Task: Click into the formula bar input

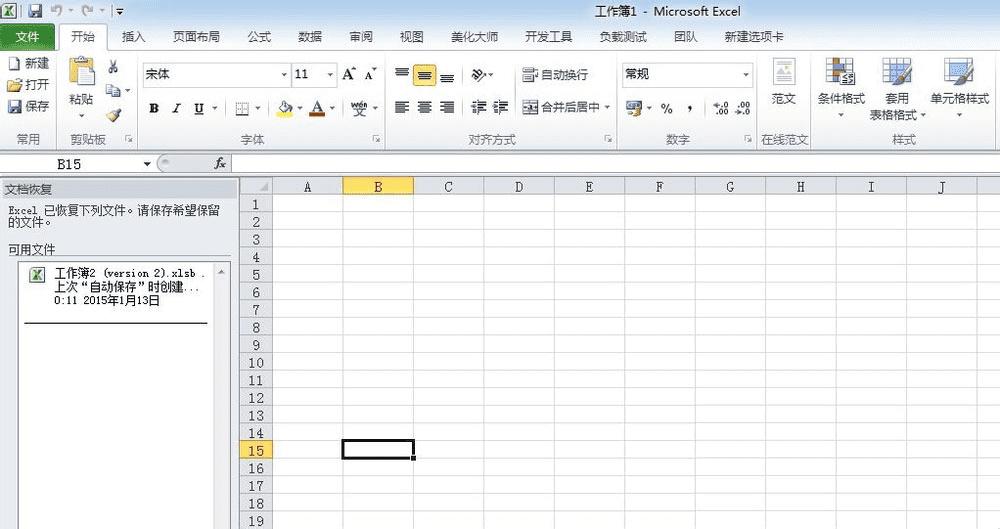Action: 615,164
